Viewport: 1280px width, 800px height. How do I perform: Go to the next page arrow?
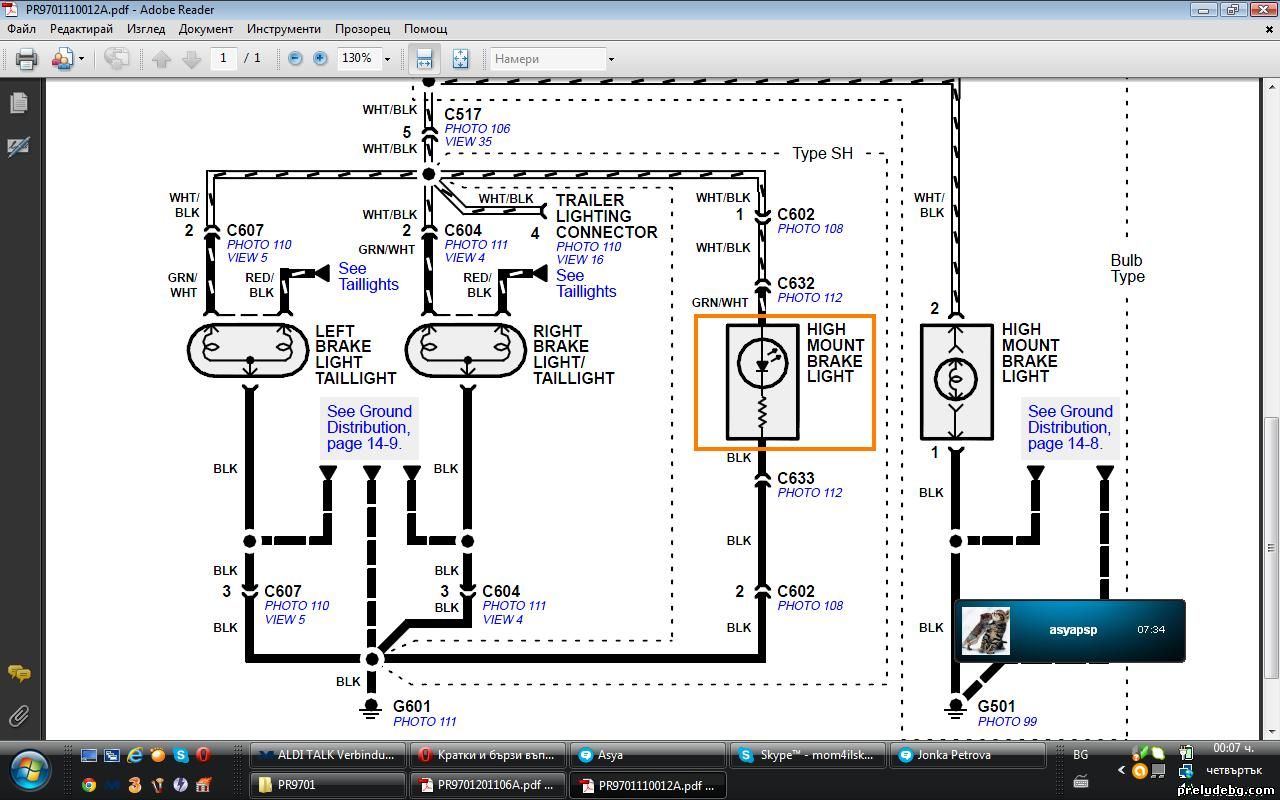pyautogui.click(x=192, y=59)
